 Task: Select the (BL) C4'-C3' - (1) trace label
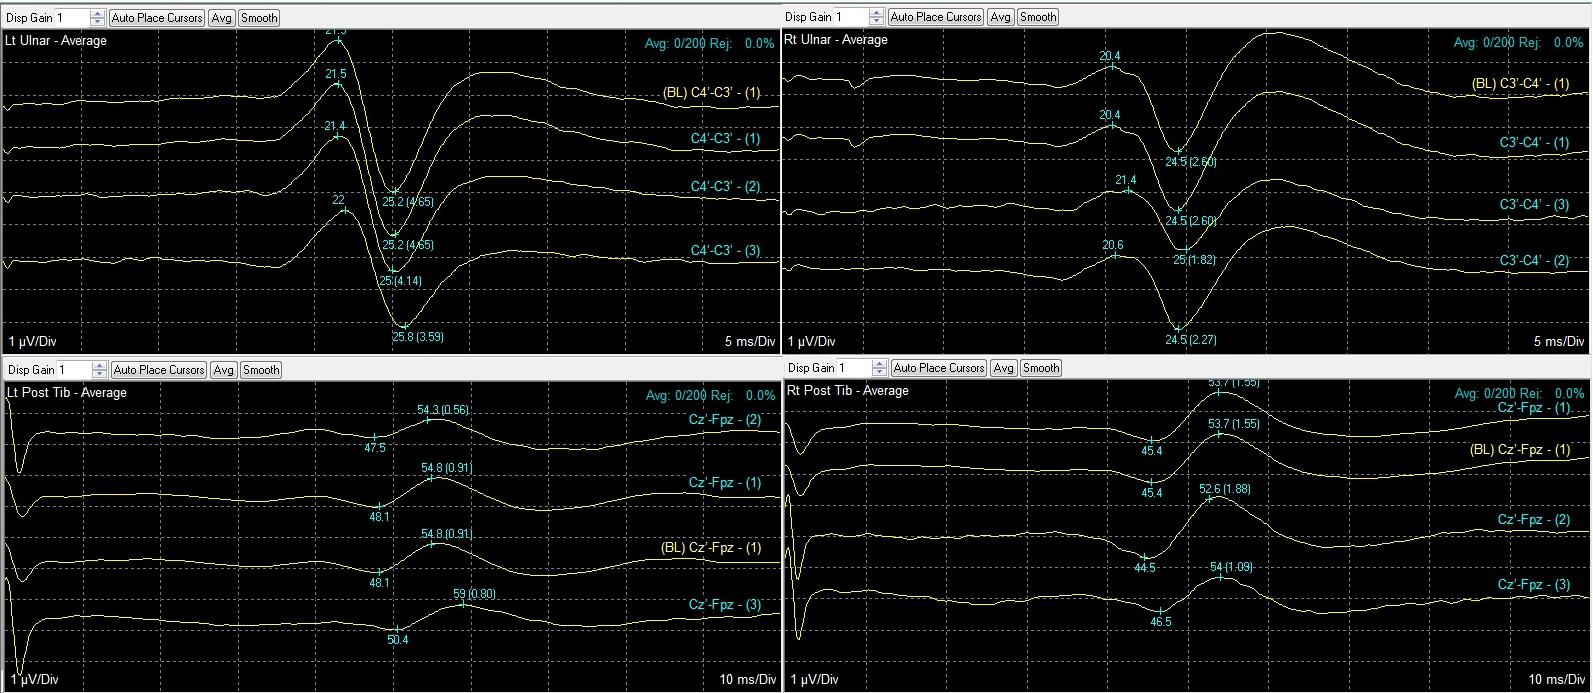(711, 93)
